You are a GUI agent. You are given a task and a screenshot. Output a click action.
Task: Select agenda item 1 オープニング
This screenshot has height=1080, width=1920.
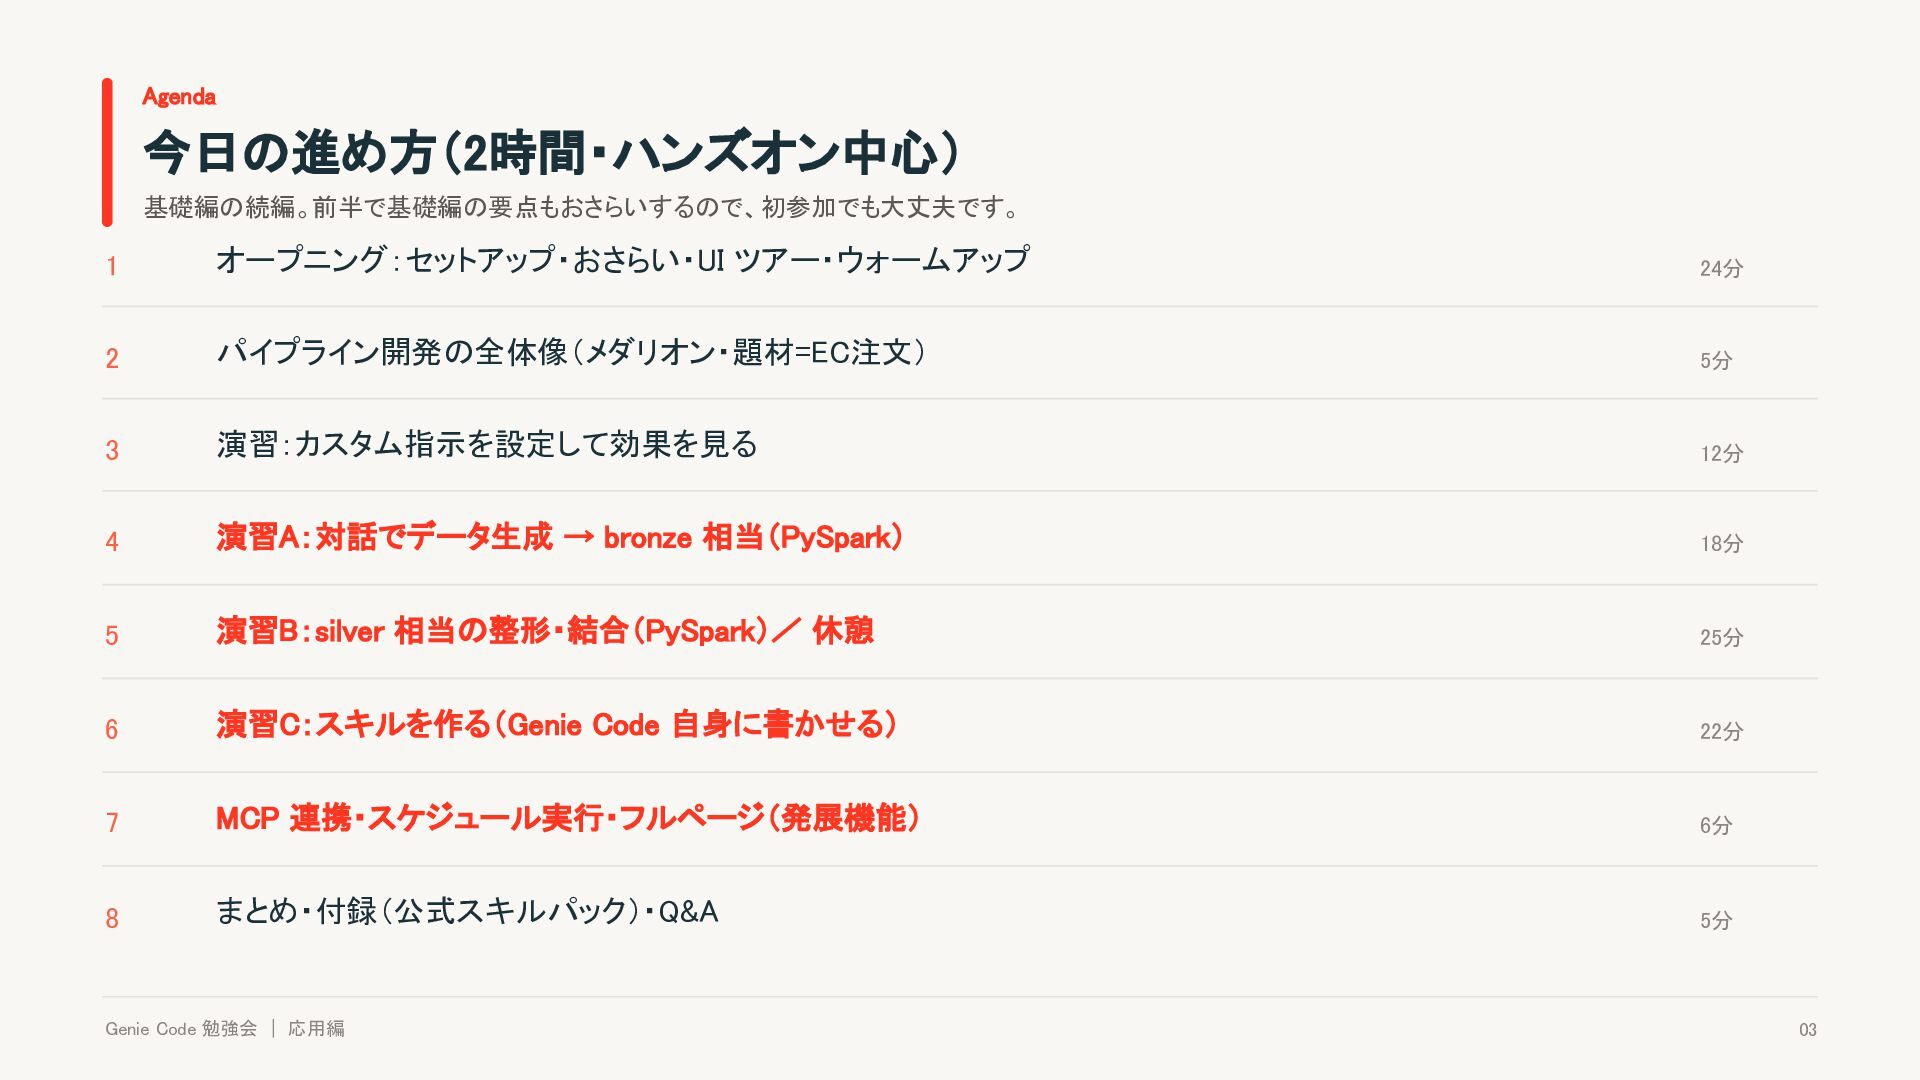click(x=622, y=260)
